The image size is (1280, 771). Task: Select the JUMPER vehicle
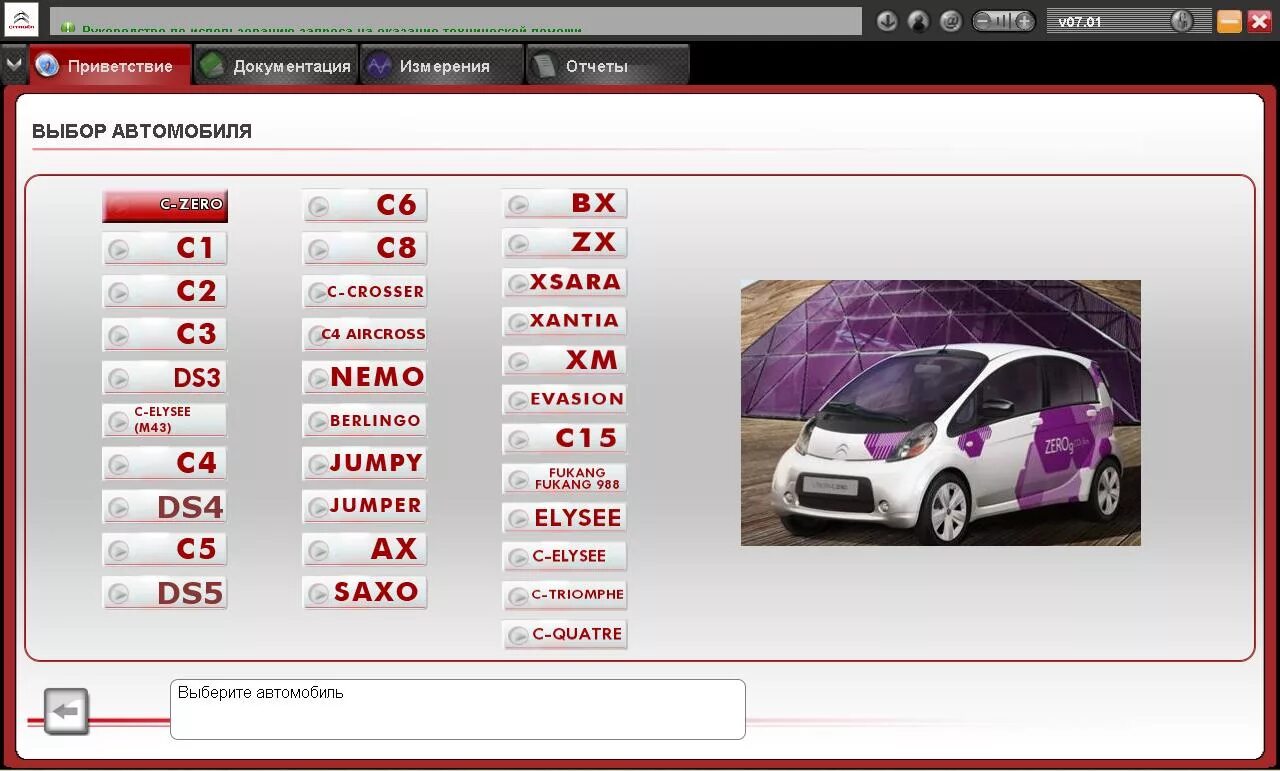click(x=365, y=506)
